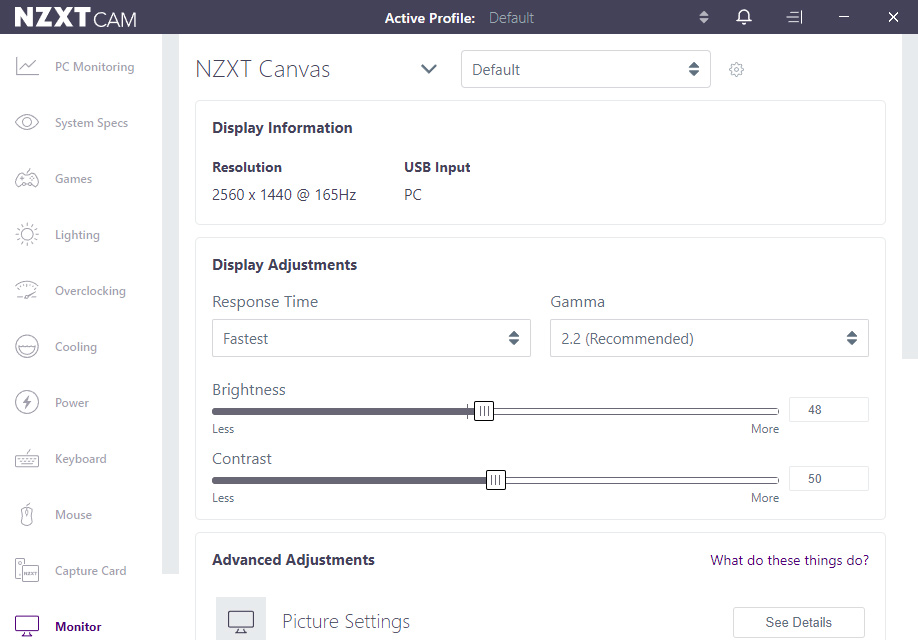Image resolution: width=918 pixels, height=640 pixels.
Task: Click the System Specs eye icon
Action: [x=27, y=123]
